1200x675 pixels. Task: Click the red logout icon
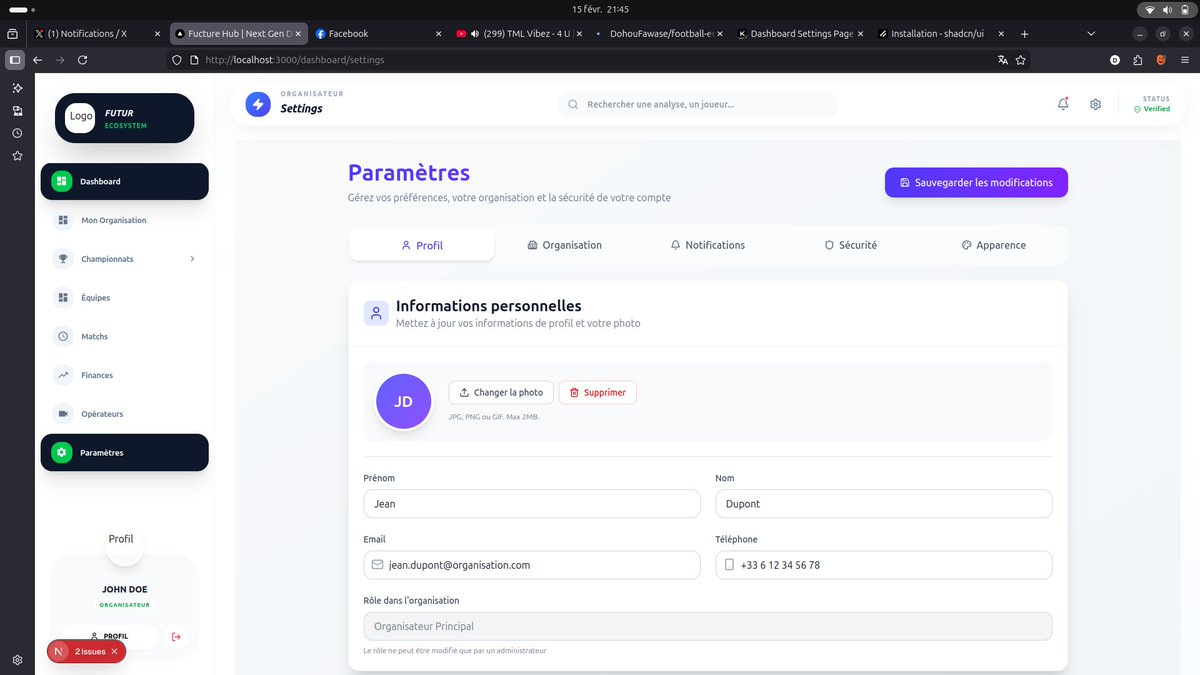point(176,636)
